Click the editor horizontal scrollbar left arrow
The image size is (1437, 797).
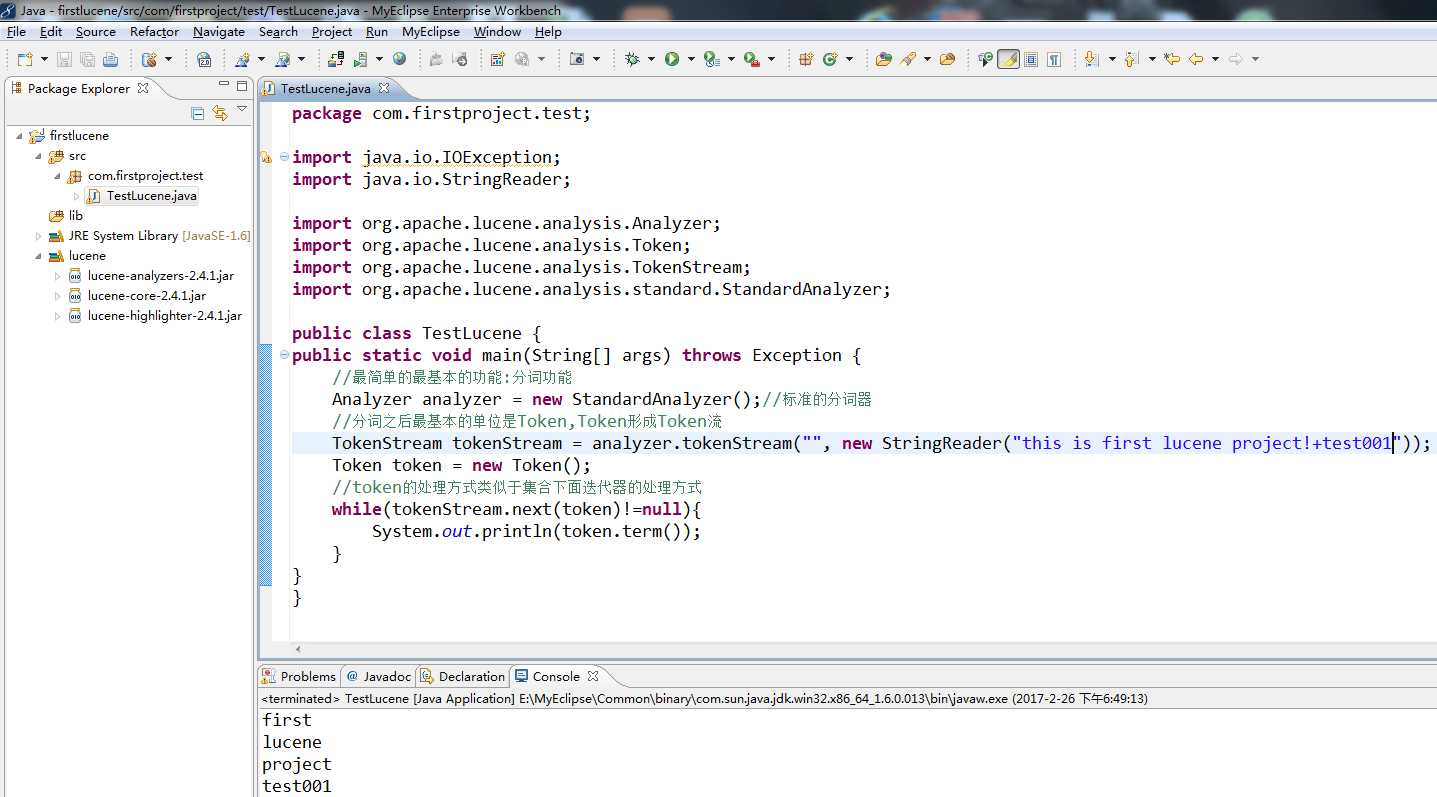coord(298,649)
